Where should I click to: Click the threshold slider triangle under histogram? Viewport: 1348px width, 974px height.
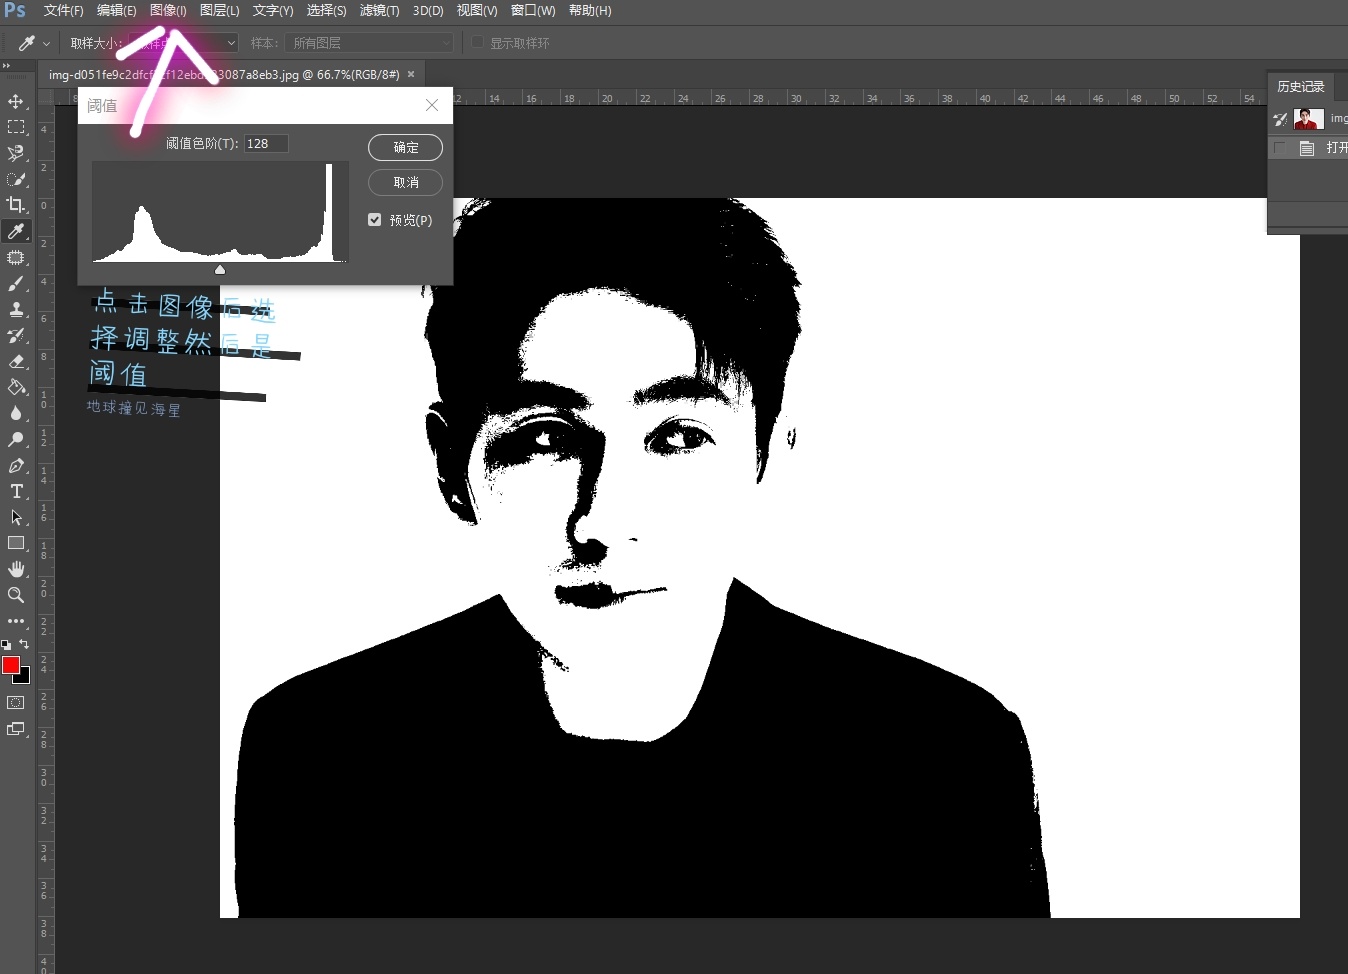tap(220, 270)
